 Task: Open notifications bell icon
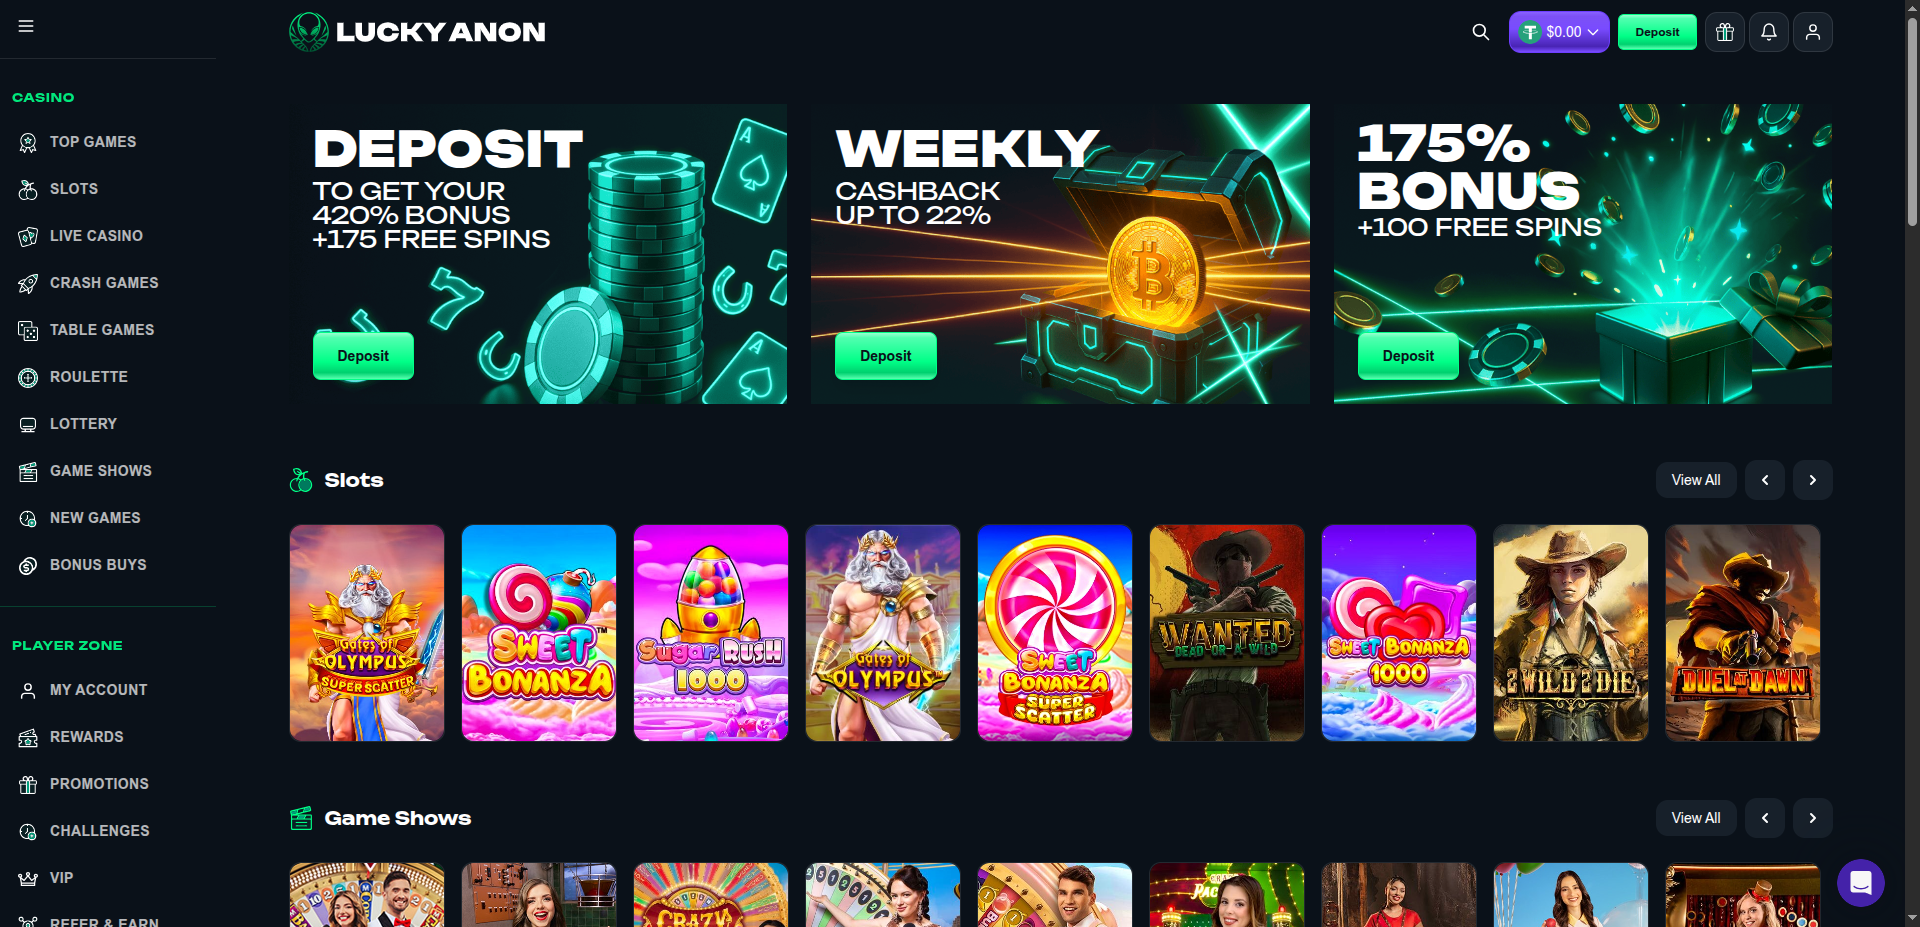pos(1769,32)
